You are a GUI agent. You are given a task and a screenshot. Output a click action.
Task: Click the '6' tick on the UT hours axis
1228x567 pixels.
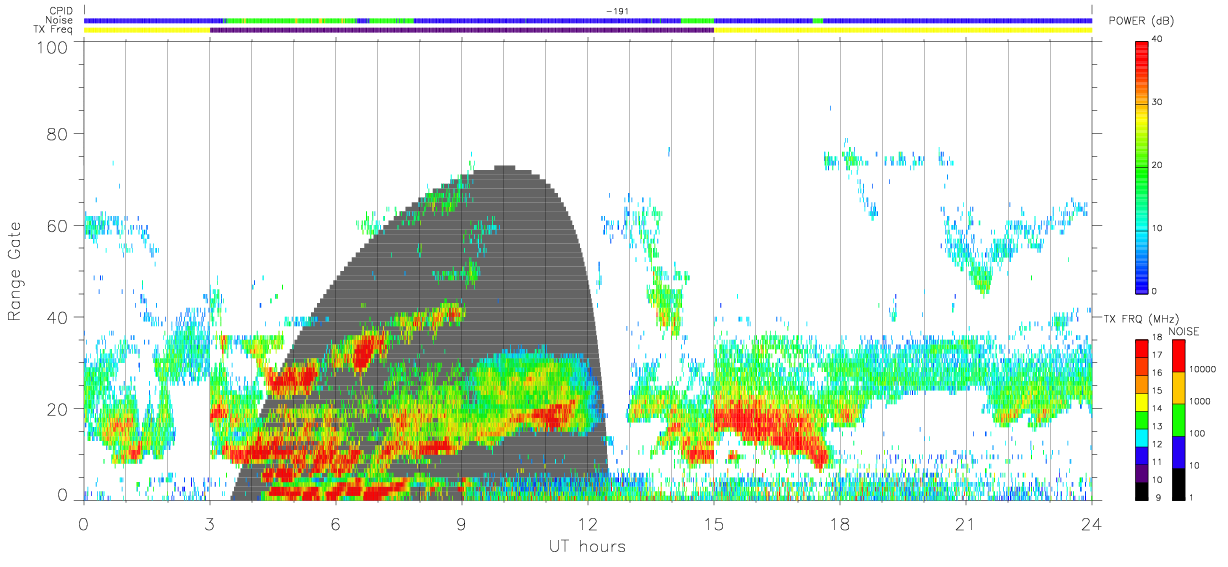(335, 523)
